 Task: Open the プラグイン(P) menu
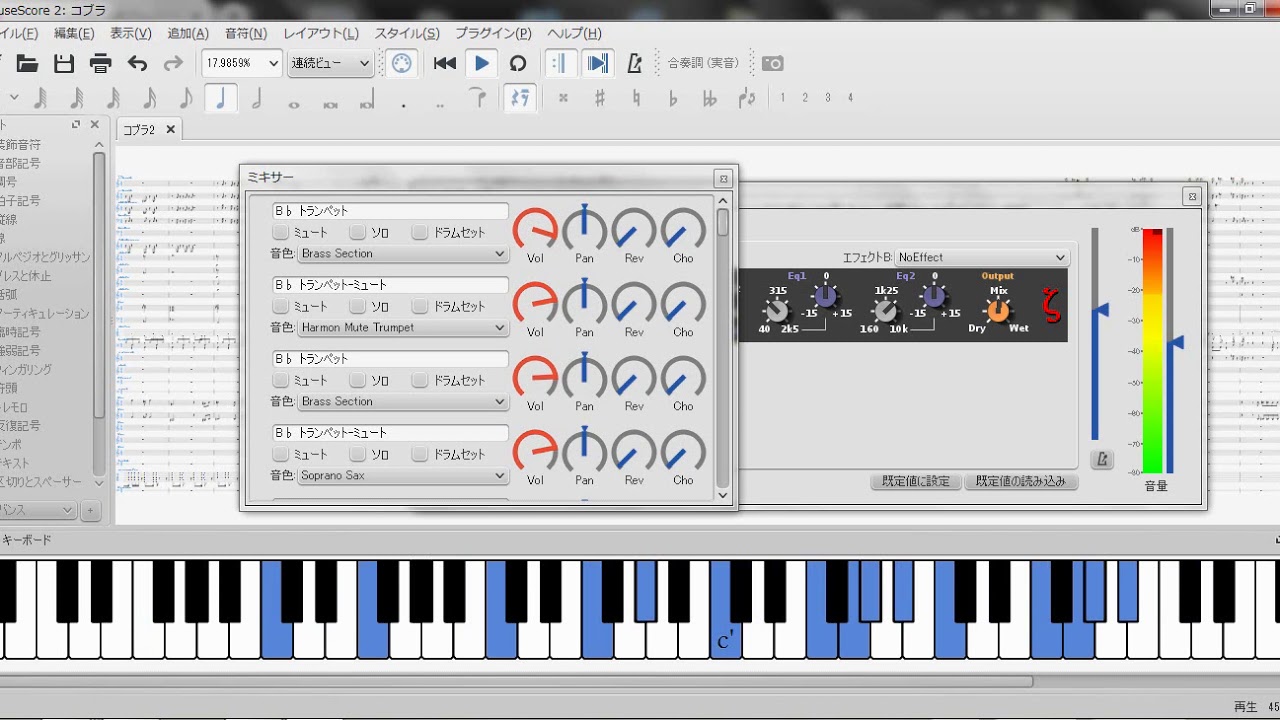coord(495,33)
